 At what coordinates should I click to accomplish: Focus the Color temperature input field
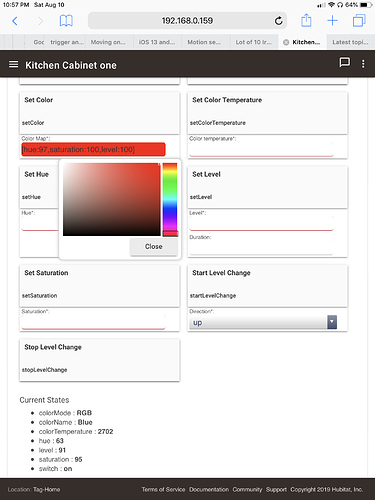(x=261, y=149)
